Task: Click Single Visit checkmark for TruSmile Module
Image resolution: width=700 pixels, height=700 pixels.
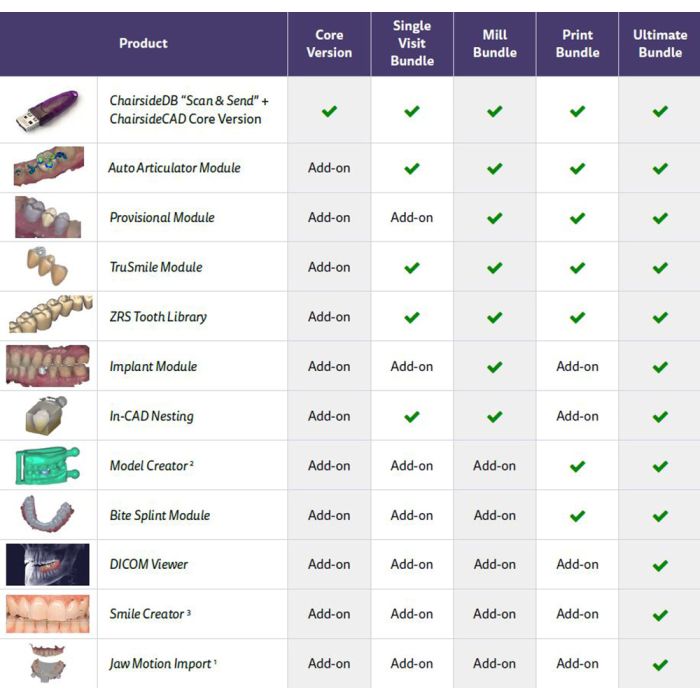Action: pos(412,268)
